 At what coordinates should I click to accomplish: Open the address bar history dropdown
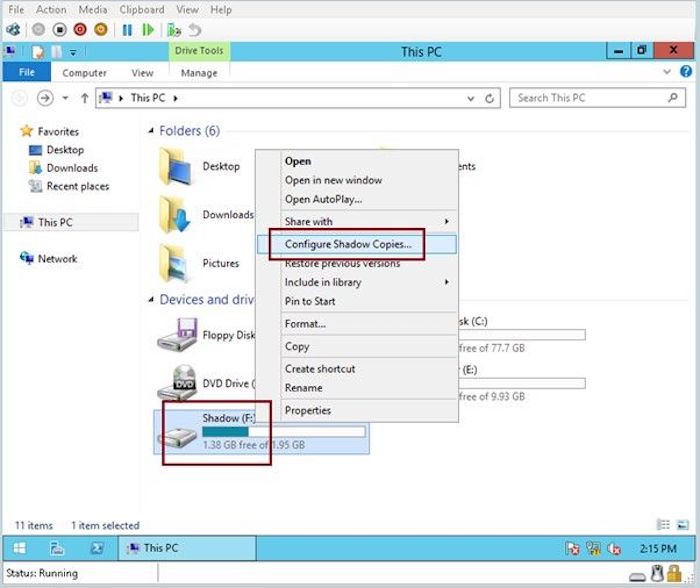click(x=471, y=98)
